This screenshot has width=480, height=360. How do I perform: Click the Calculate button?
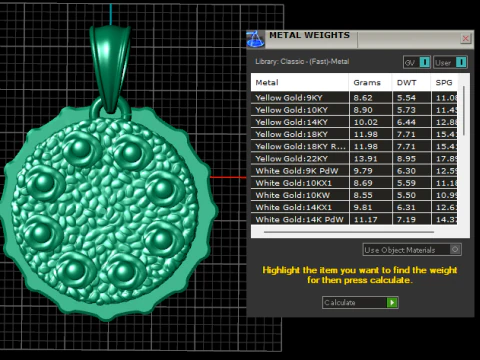(360, 302)
